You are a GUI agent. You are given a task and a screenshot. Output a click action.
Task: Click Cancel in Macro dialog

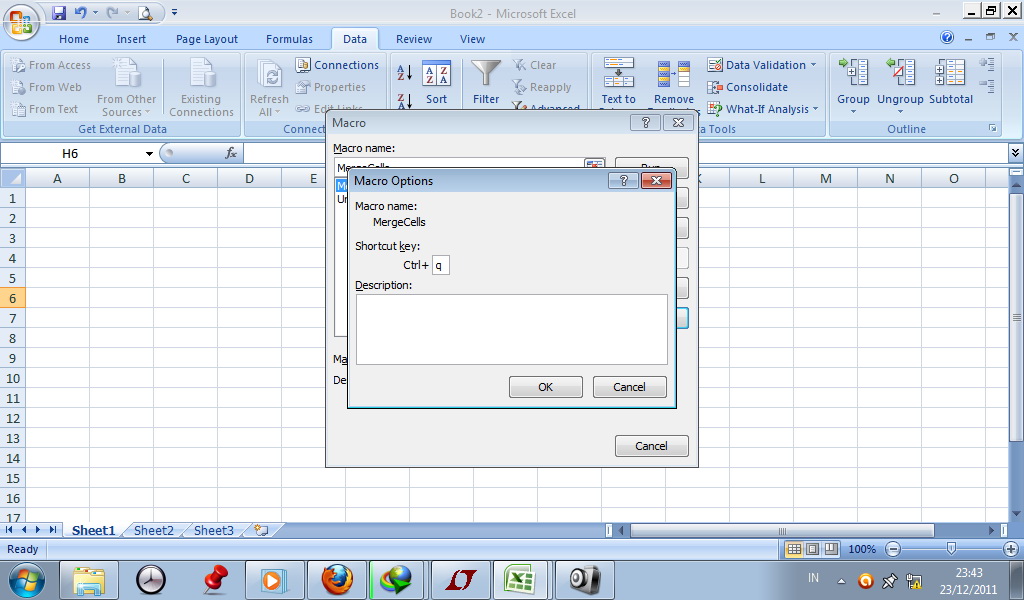point(651,446)
